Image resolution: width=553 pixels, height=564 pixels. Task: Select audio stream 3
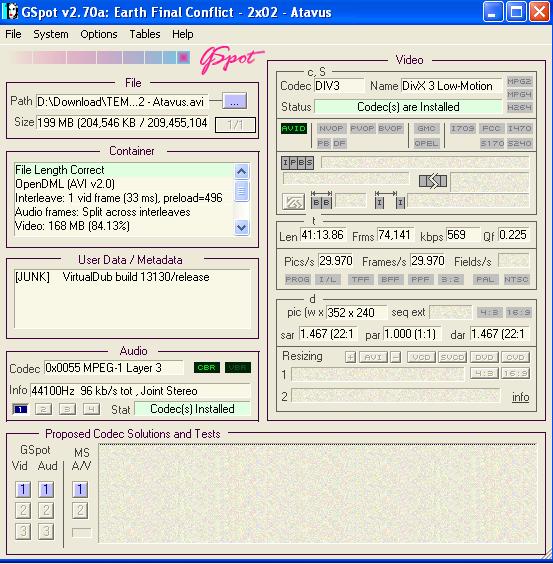point(67,409)
